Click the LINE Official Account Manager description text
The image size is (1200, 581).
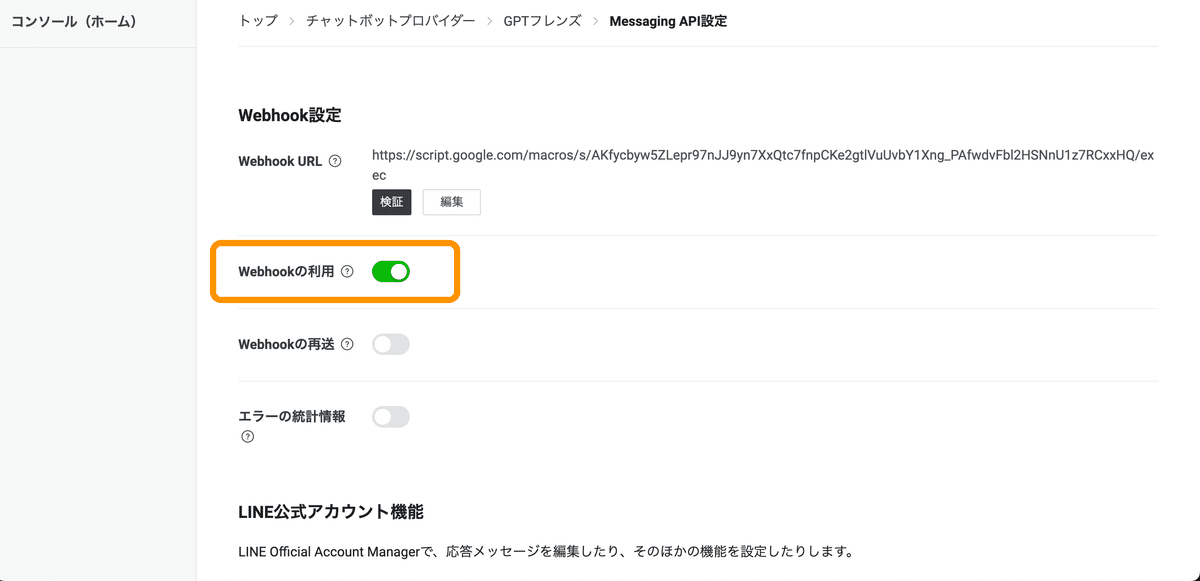click(x=545, y=551)
